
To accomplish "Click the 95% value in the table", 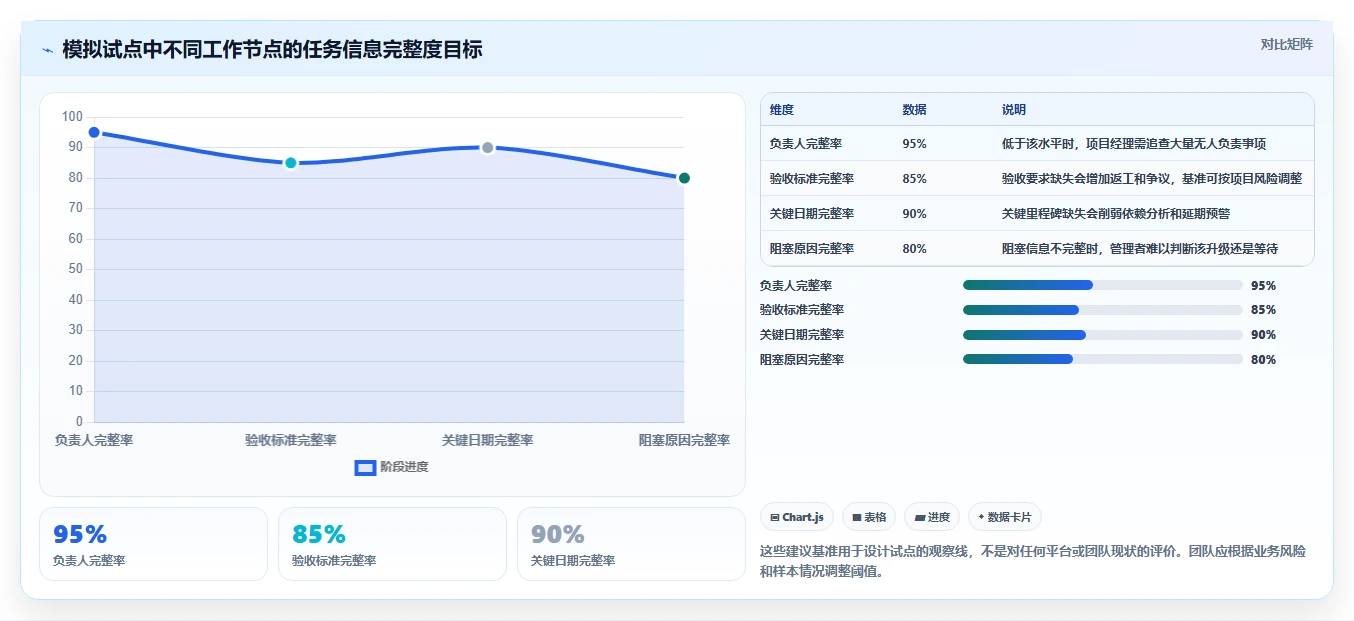I will click(914, 144).
